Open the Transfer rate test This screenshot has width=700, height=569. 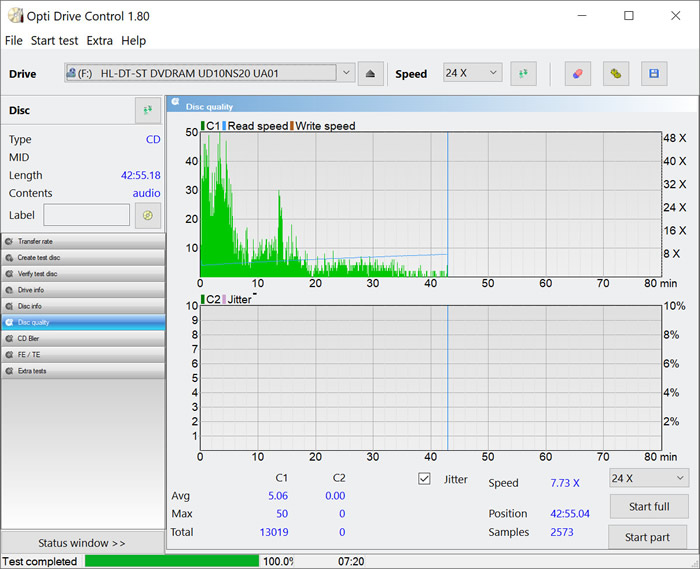(x=83, y=241)
